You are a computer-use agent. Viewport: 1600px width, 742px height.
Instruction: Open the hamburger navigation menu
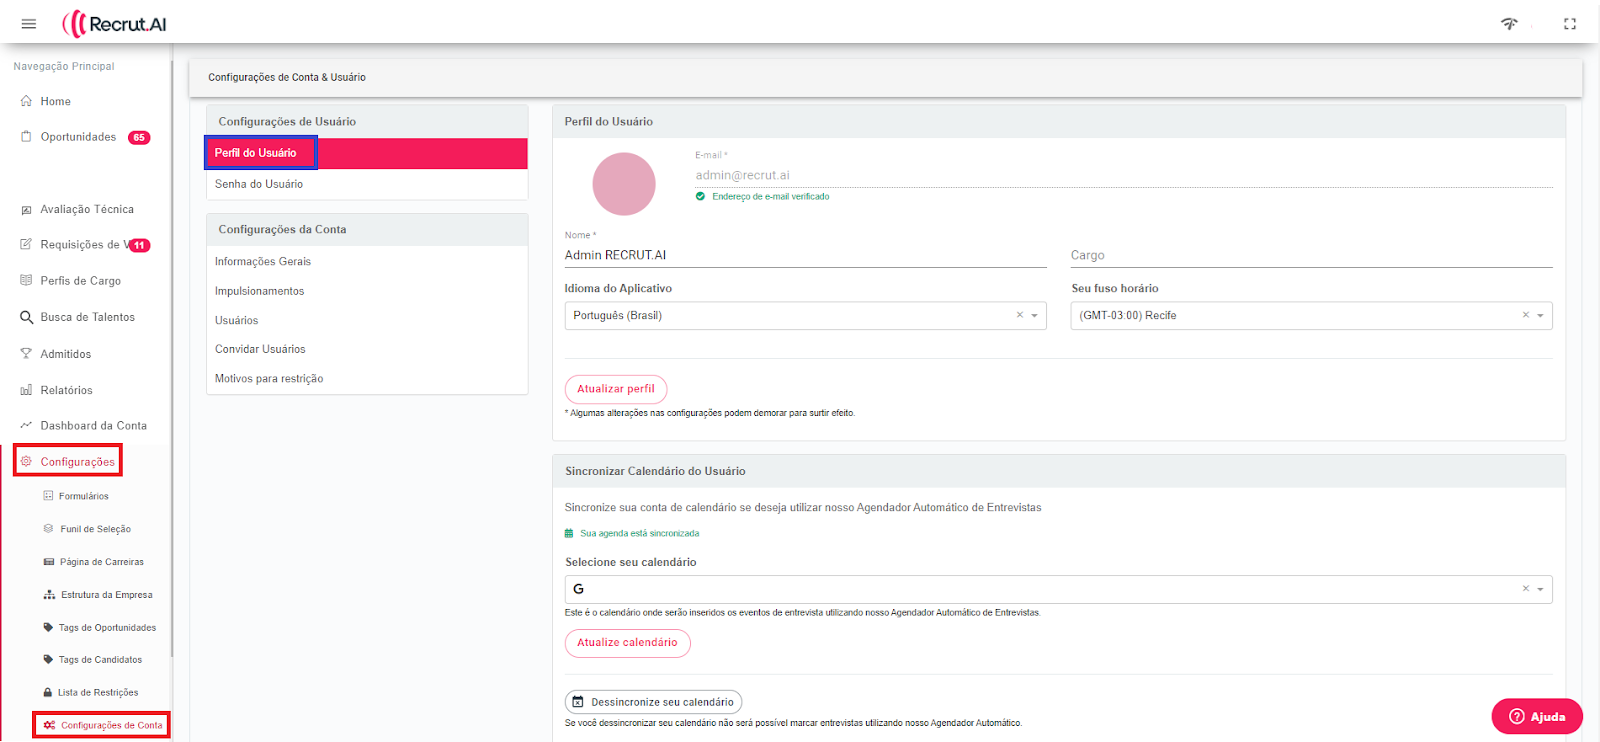[x=29, y=24]
